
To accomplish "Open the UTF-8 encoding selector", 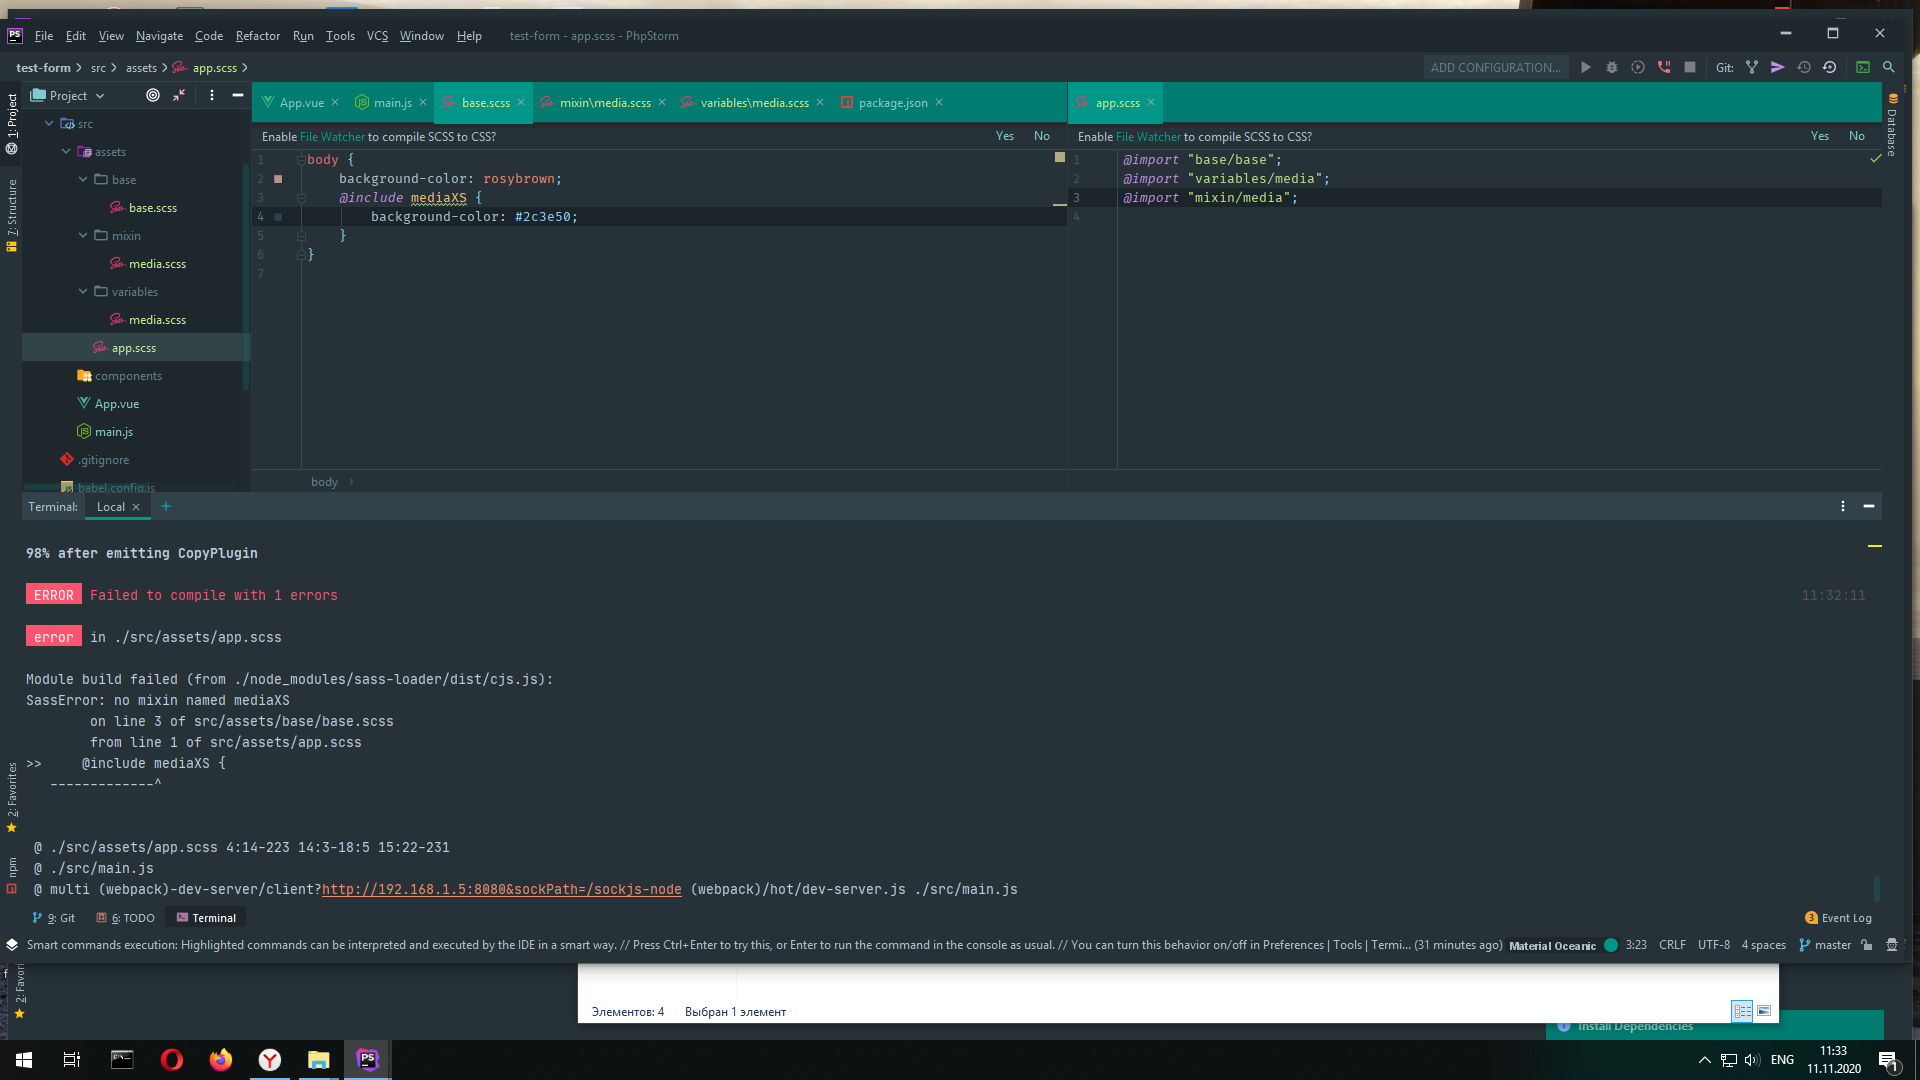I will [x=1714, y=945].
